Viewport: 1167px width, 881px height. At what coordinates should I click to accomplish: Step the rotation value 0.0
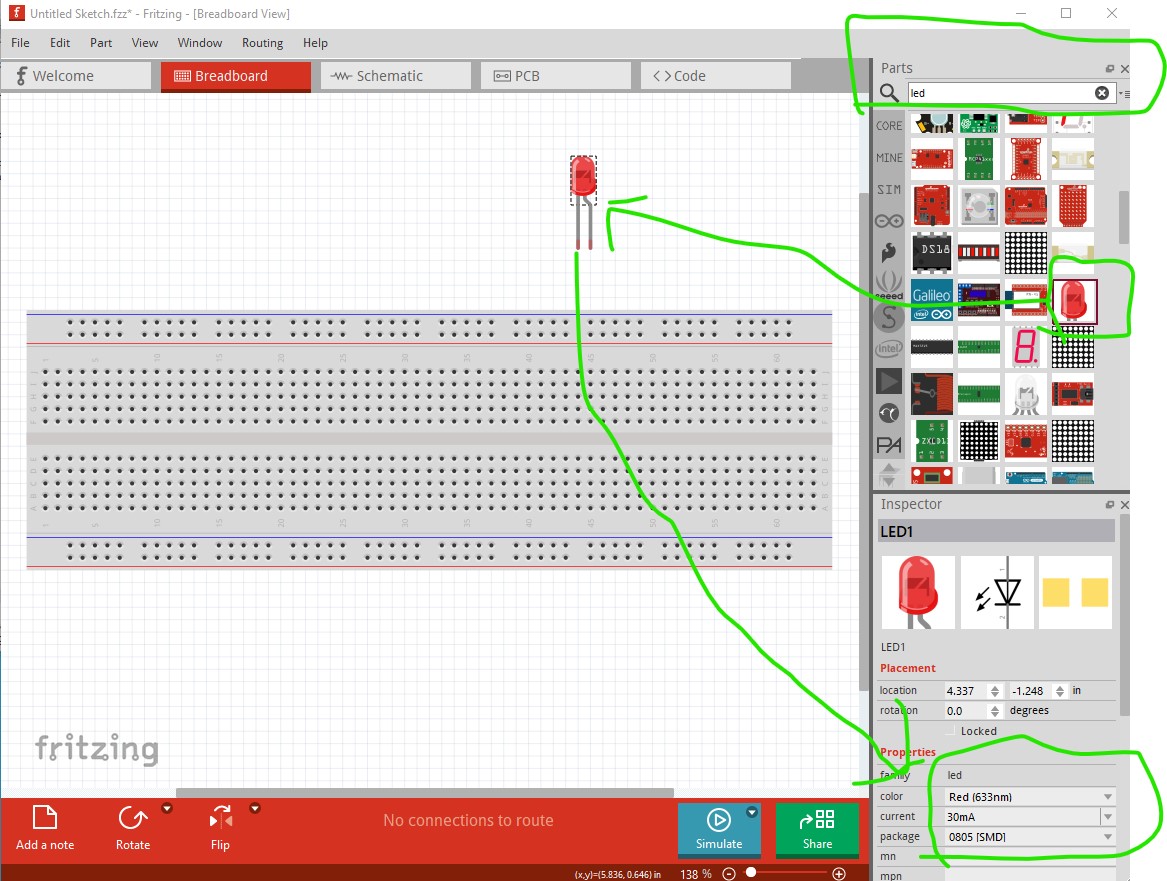coord(994,711)
